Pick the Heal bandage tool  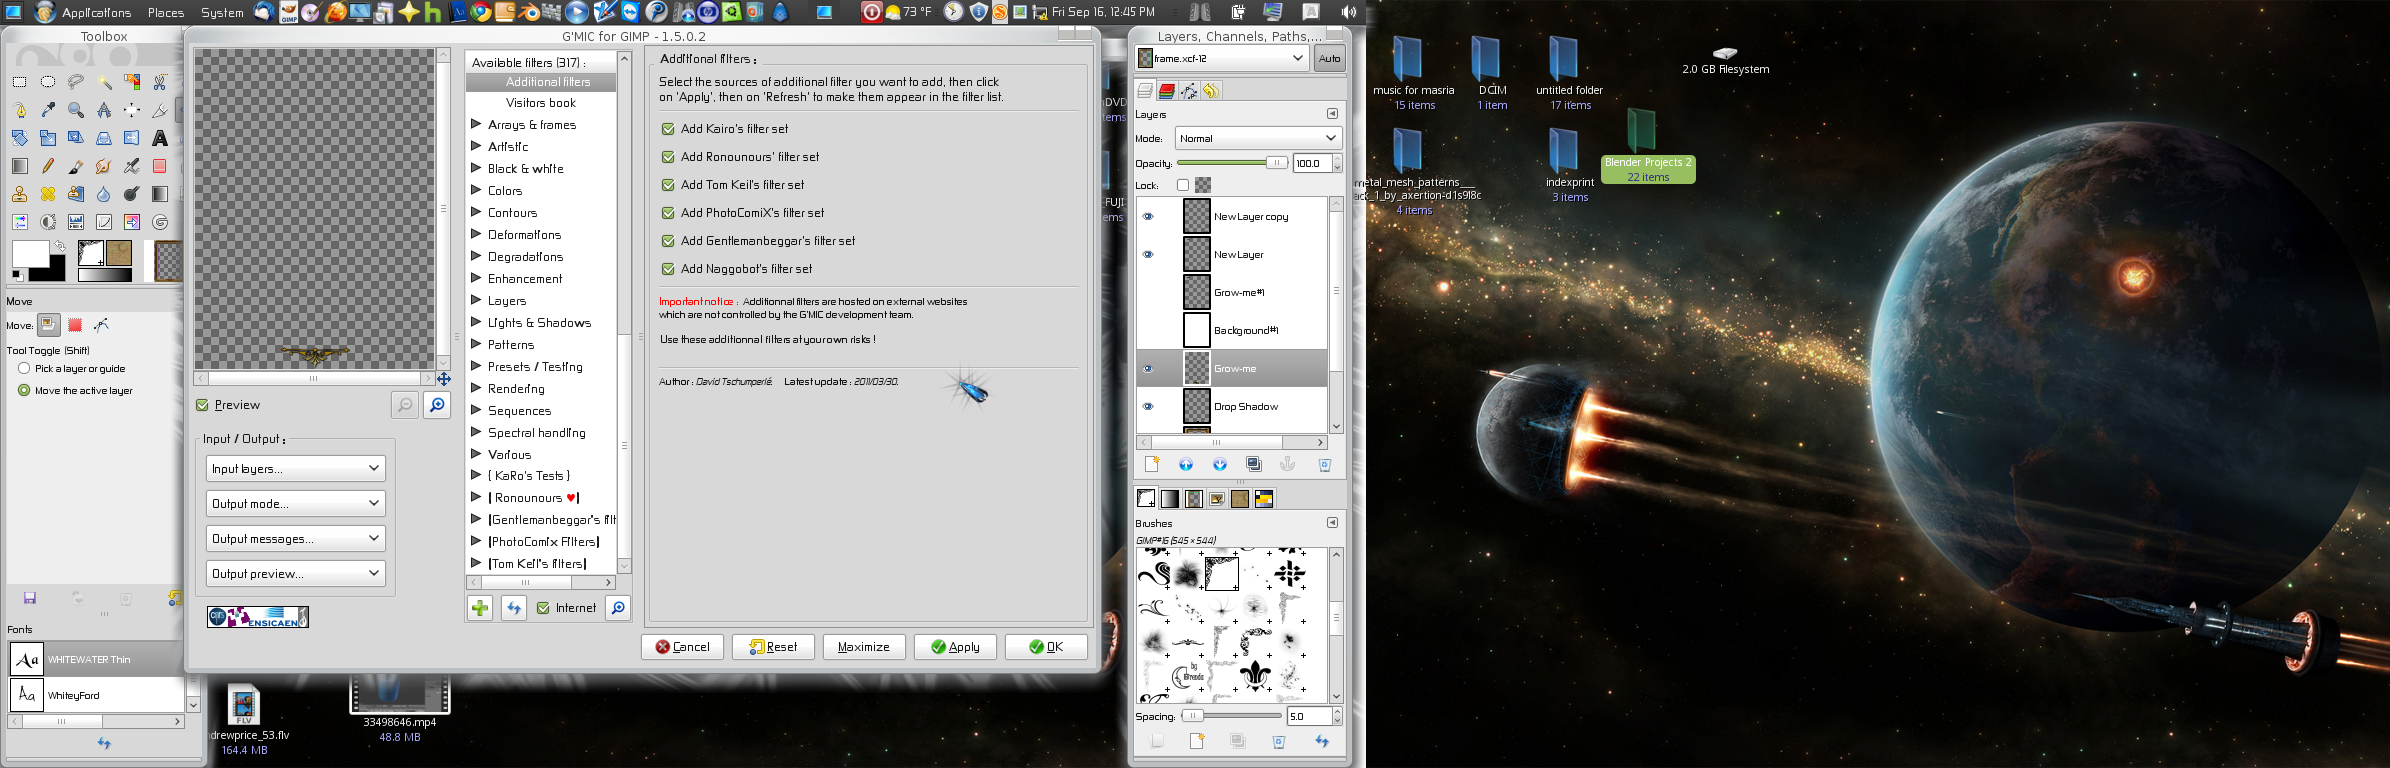pos(48,194)
